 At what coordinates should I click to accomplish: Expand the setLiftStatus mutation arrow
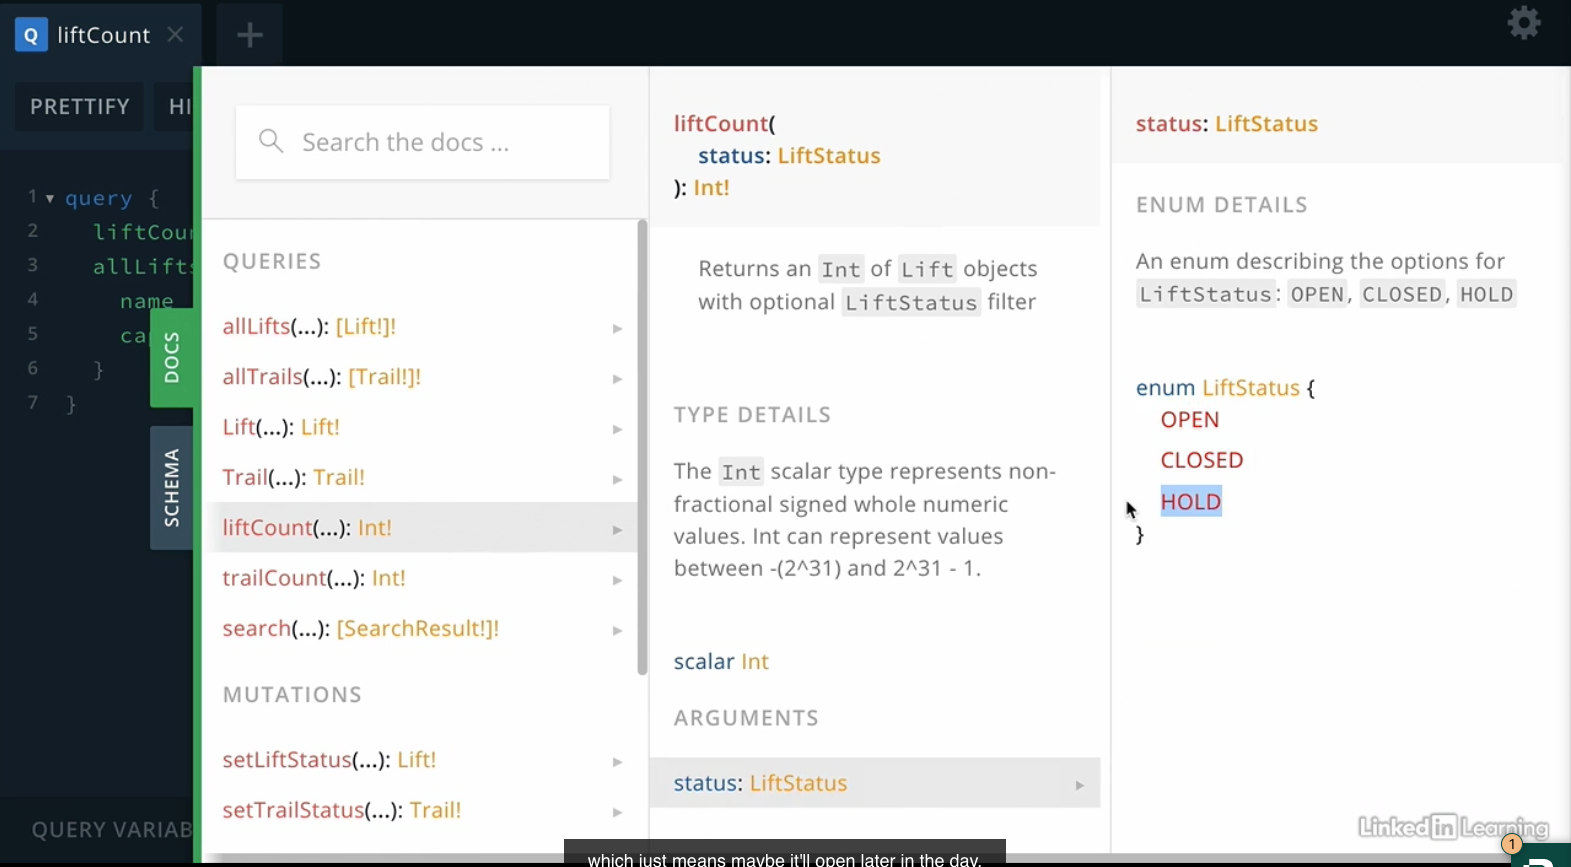click(x=617, y=762)
